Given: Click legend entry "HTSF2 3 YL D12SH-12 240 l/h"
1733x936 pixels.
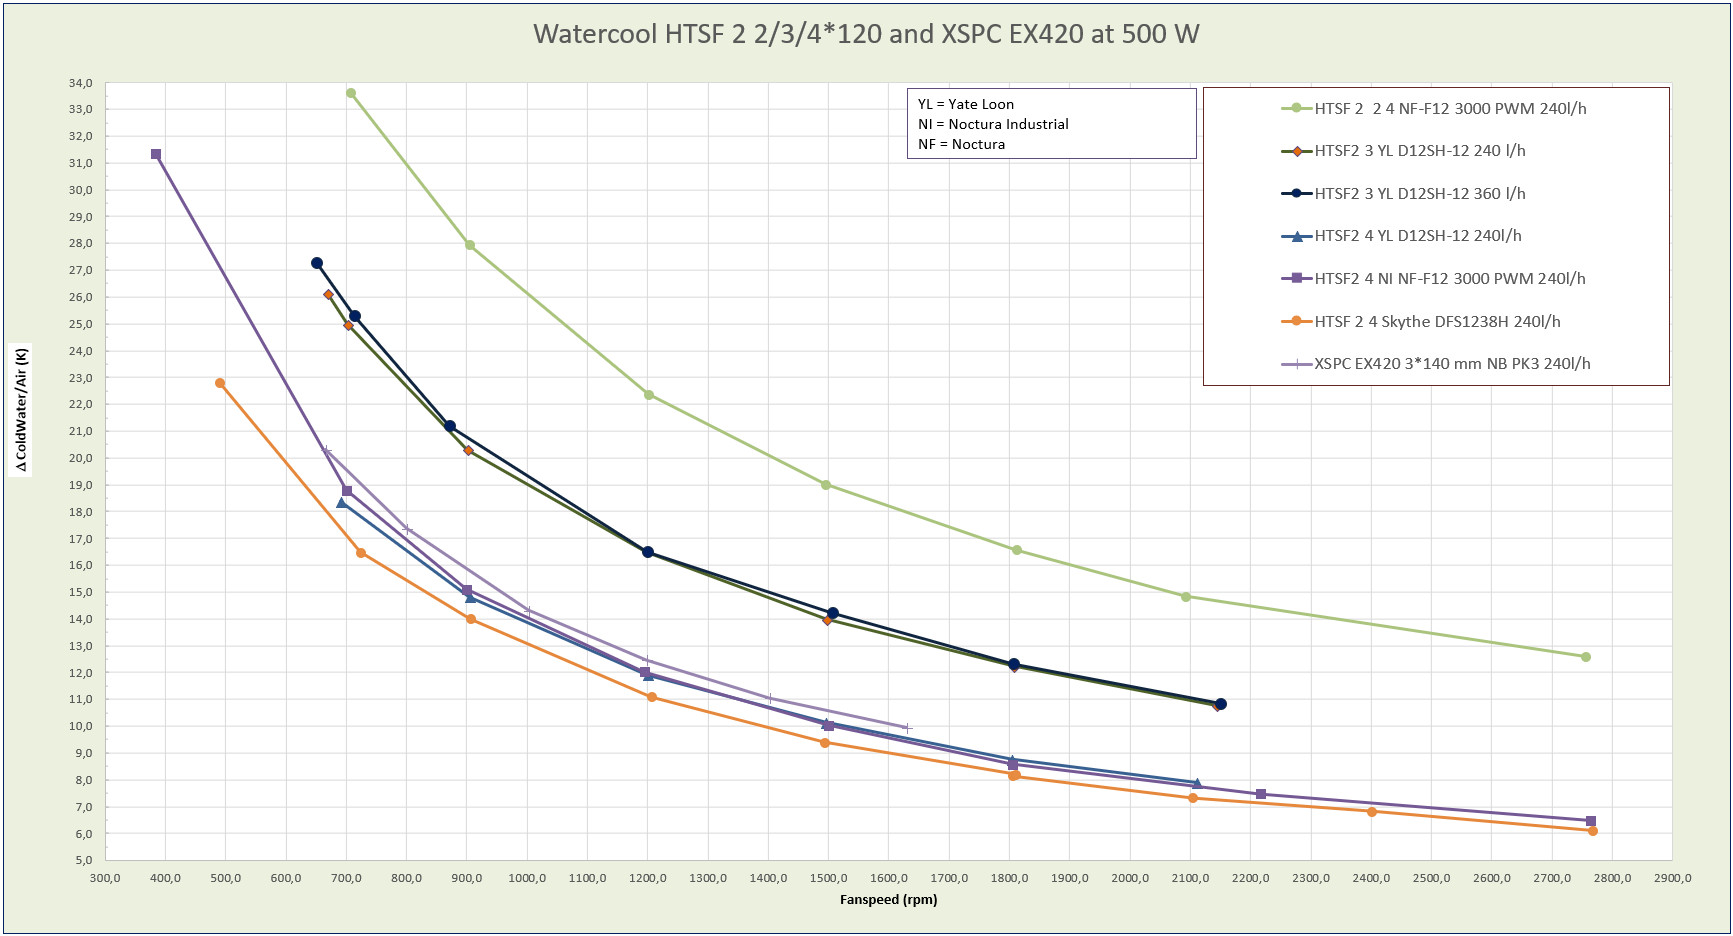Looking at the screenshot, I should pyautogui.click(x=1403, y=151).
